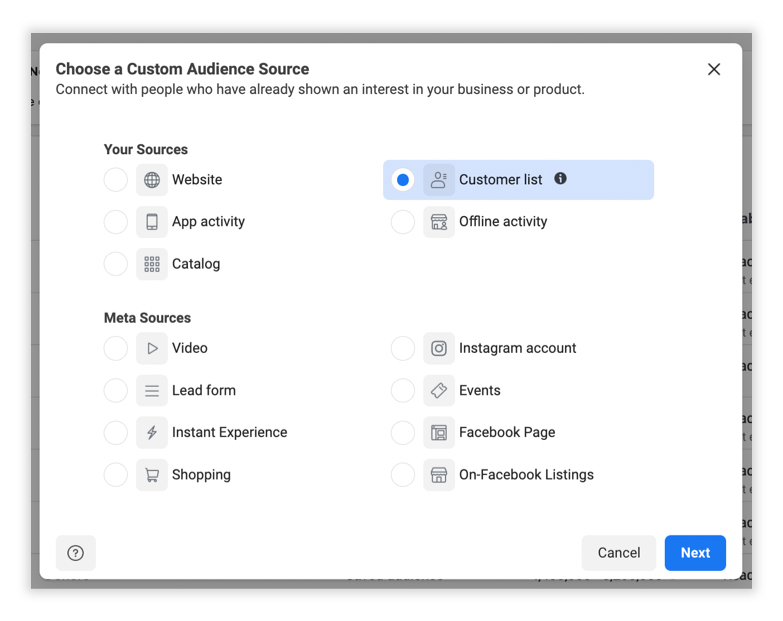Click the Instagram account label text

point(518,348)
